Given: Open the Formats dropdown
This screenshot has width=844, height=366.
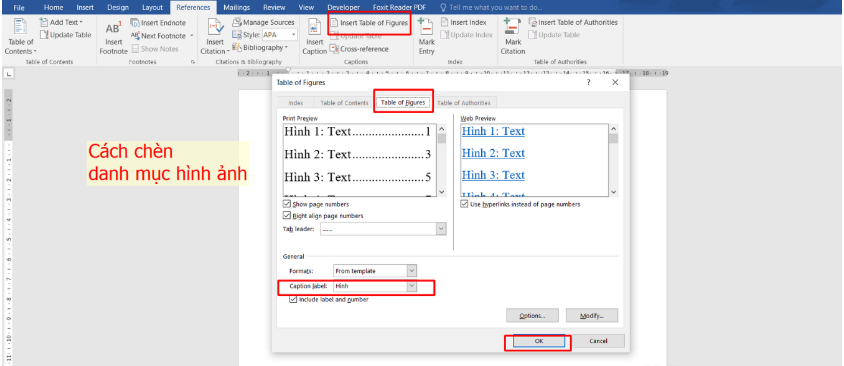Looking at the screenshot, I should point(411,271).
